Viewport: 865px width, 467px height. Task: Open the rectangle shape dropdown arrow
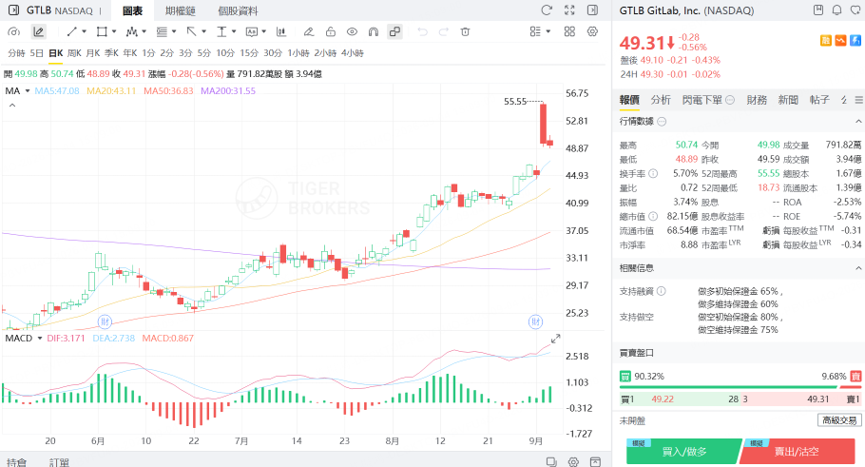click(x=114, y=32)
